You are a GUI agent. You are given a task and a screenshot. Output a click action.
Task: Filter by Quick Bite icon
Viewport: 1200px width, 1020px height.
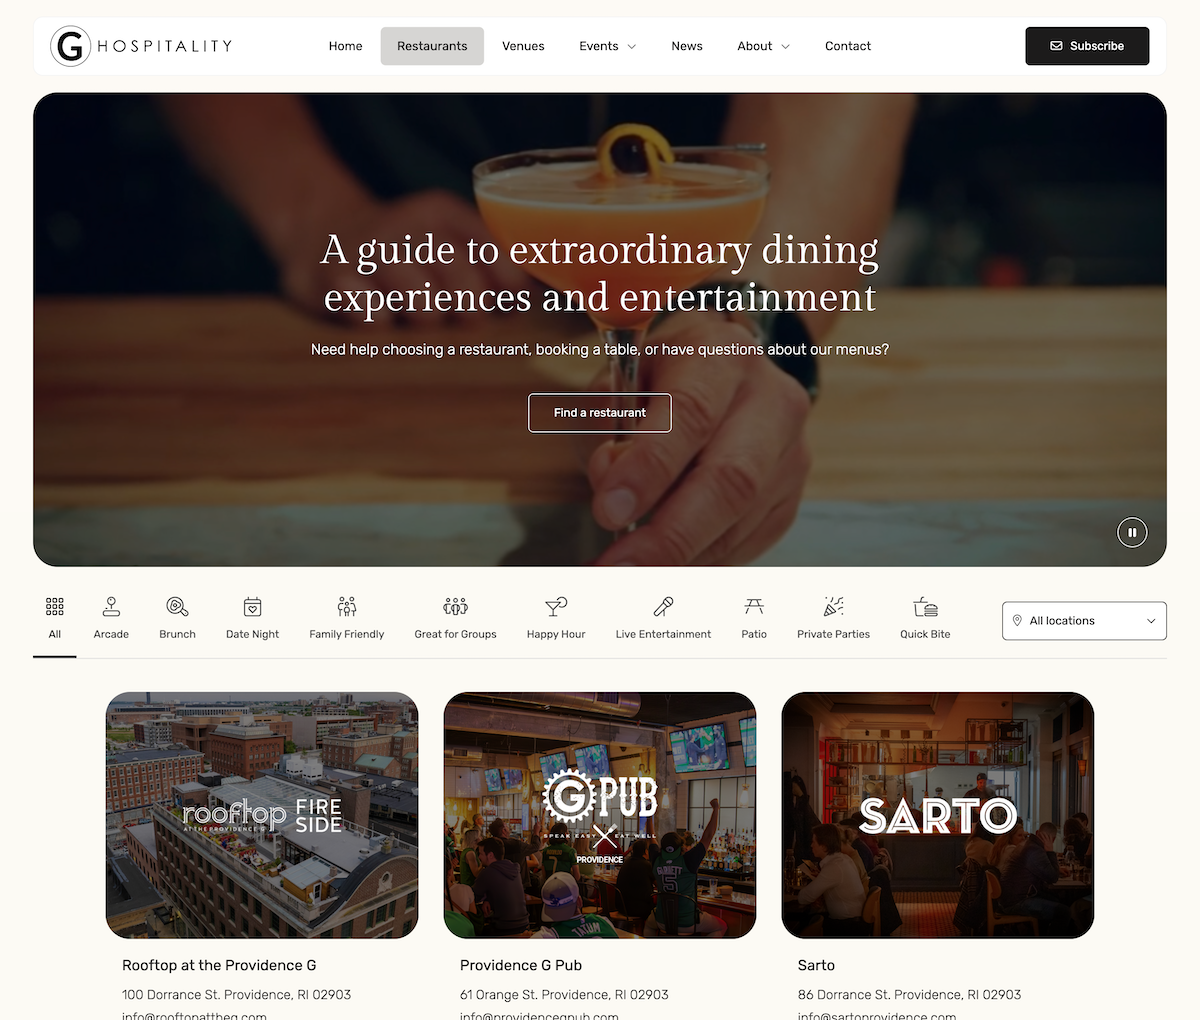pos(926,607)
